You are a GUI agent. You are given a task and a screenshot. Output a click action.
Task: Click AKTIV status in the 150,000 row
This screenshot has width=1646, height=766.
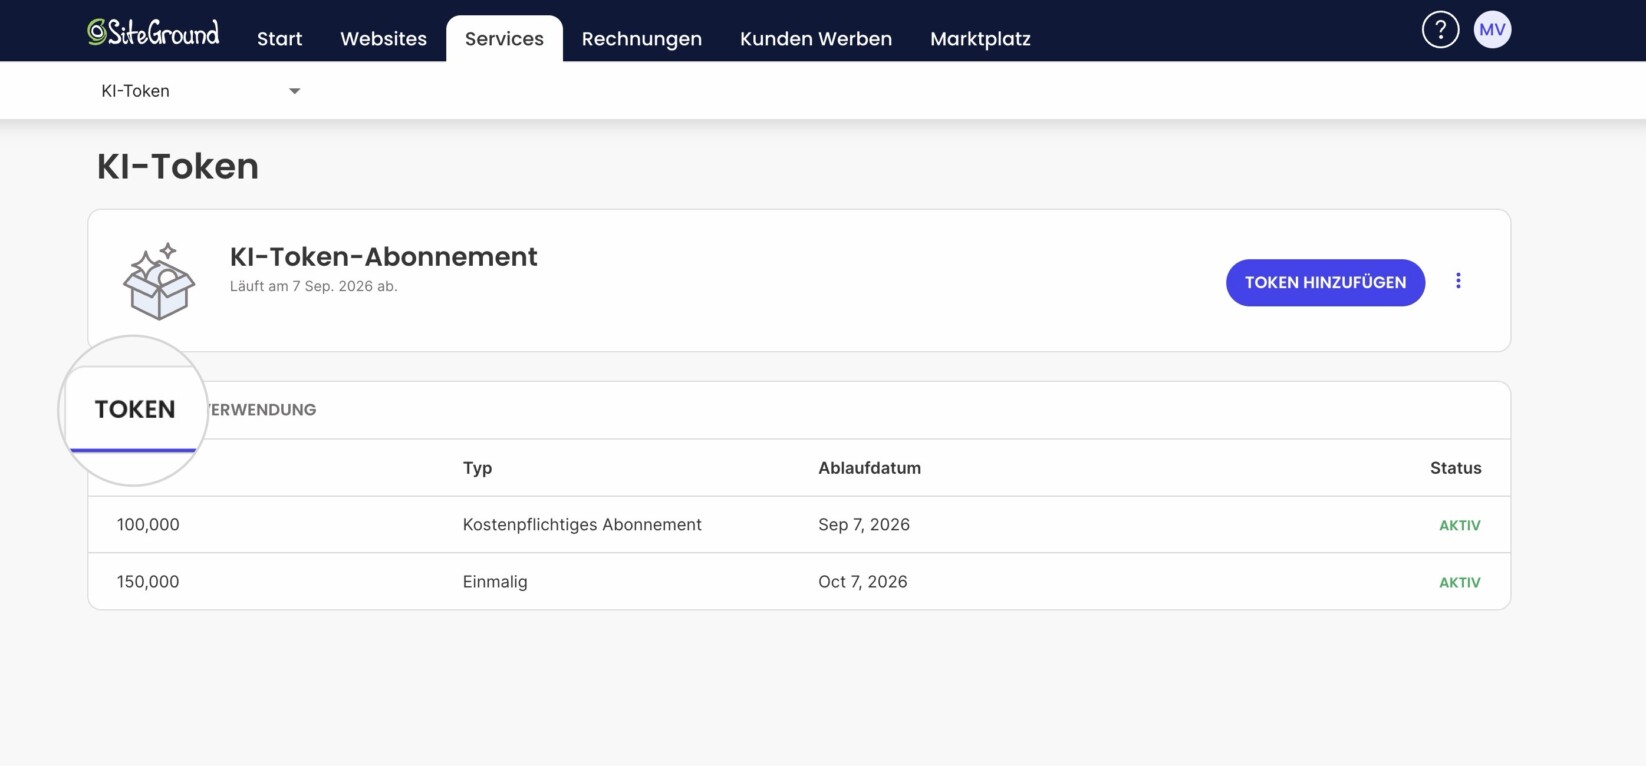coord(1460,583)
